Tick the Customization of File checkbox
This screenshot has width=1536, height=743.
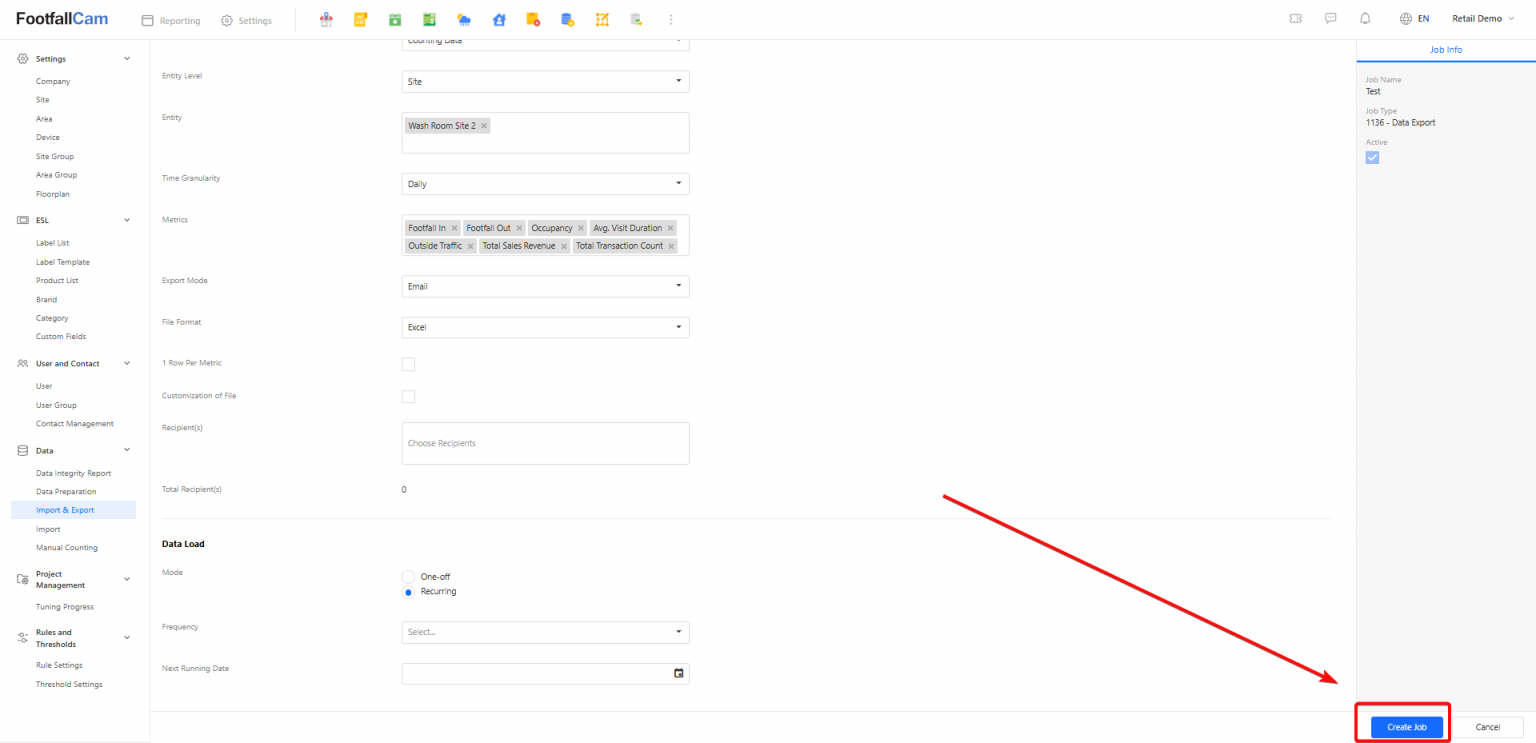coord(408,397)
